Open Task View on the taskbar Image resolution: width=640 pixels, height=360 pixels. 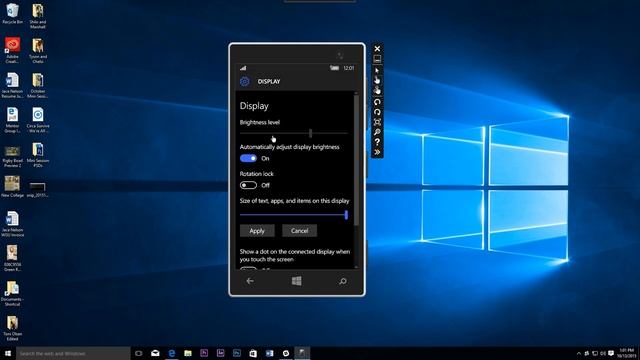click(x=139, y=353)
